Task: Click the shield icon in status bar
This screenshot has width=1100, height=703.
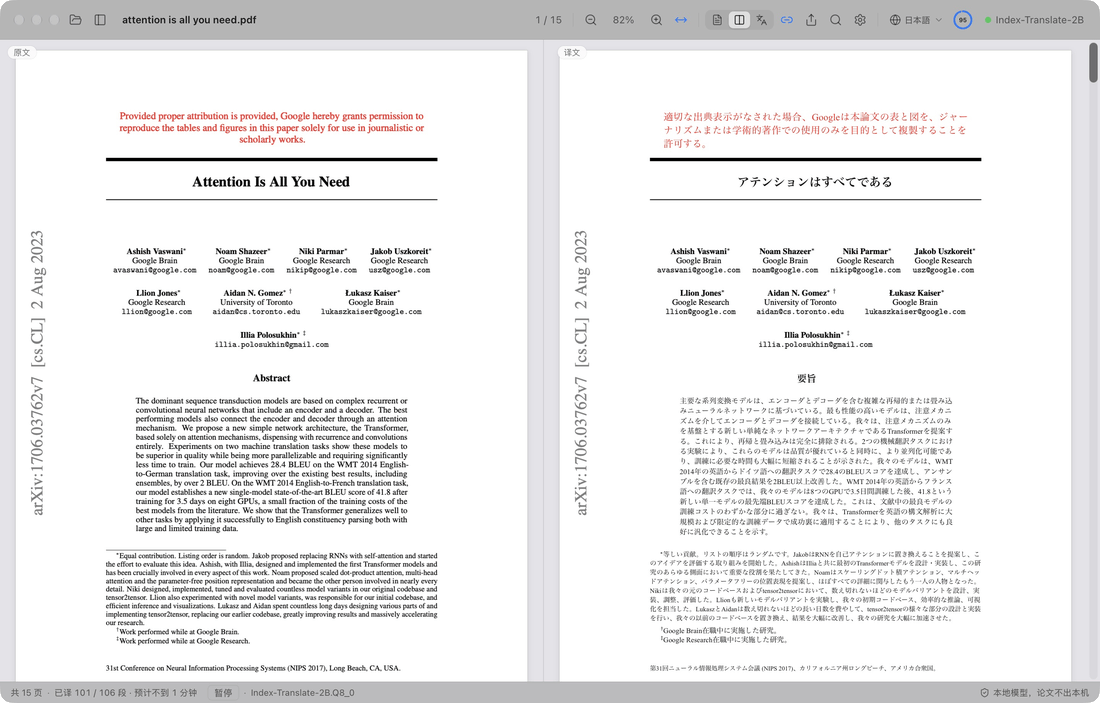Action: tap(984, 692)
